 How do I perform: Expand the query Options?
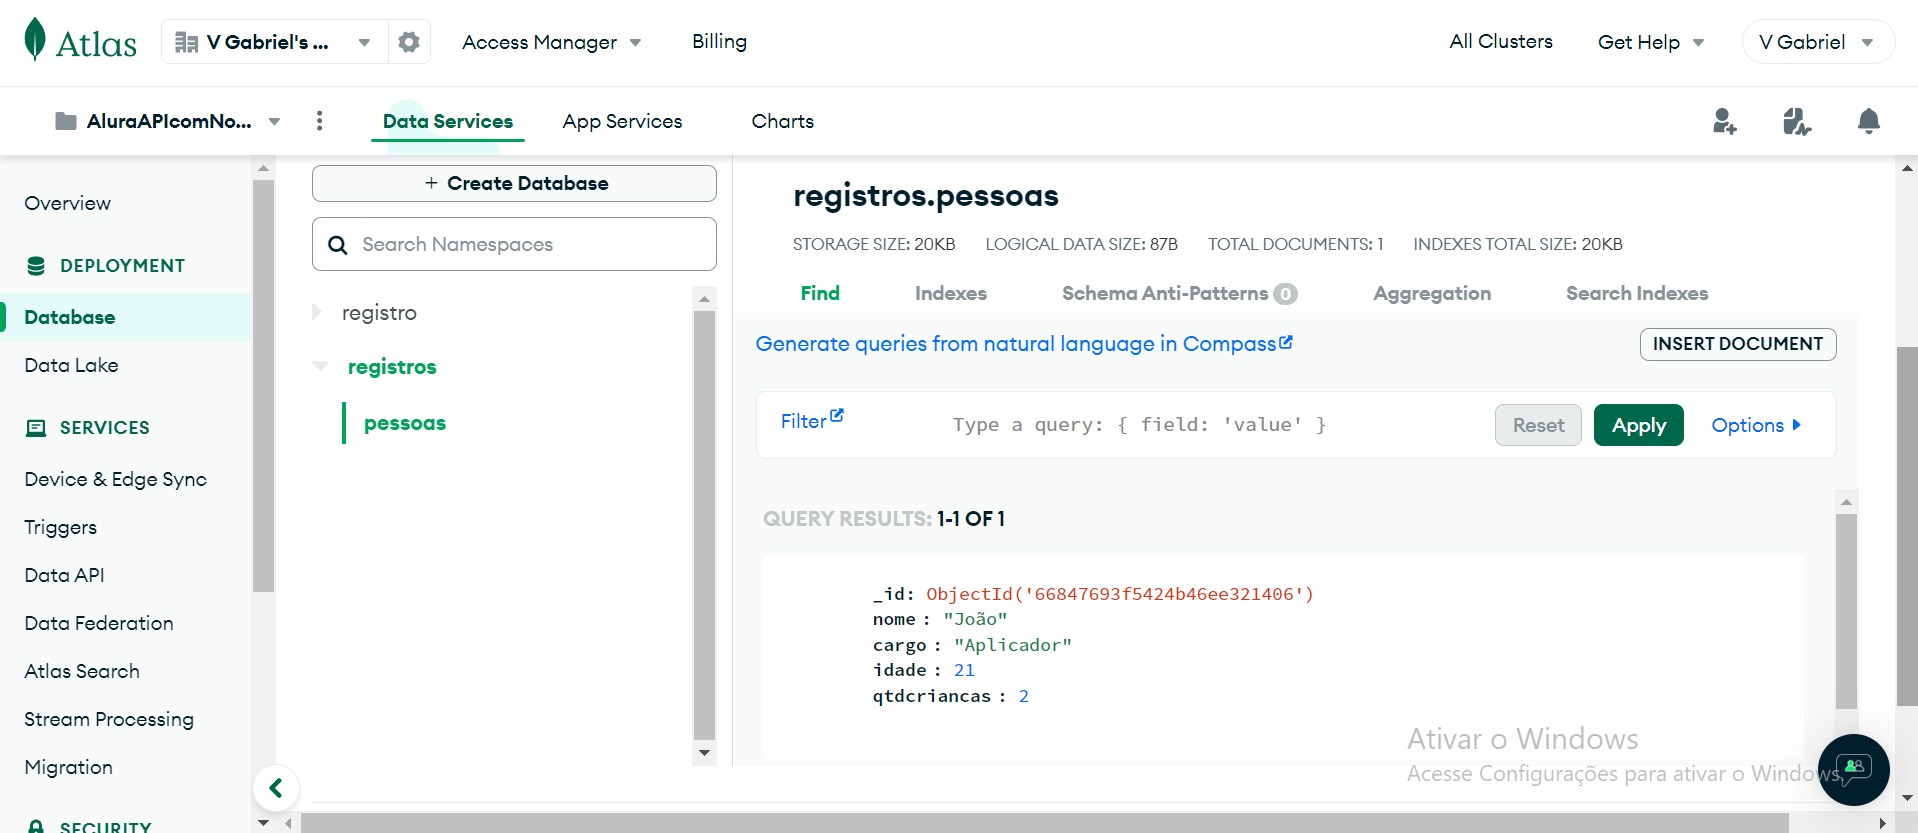(x=1756, y=425)
